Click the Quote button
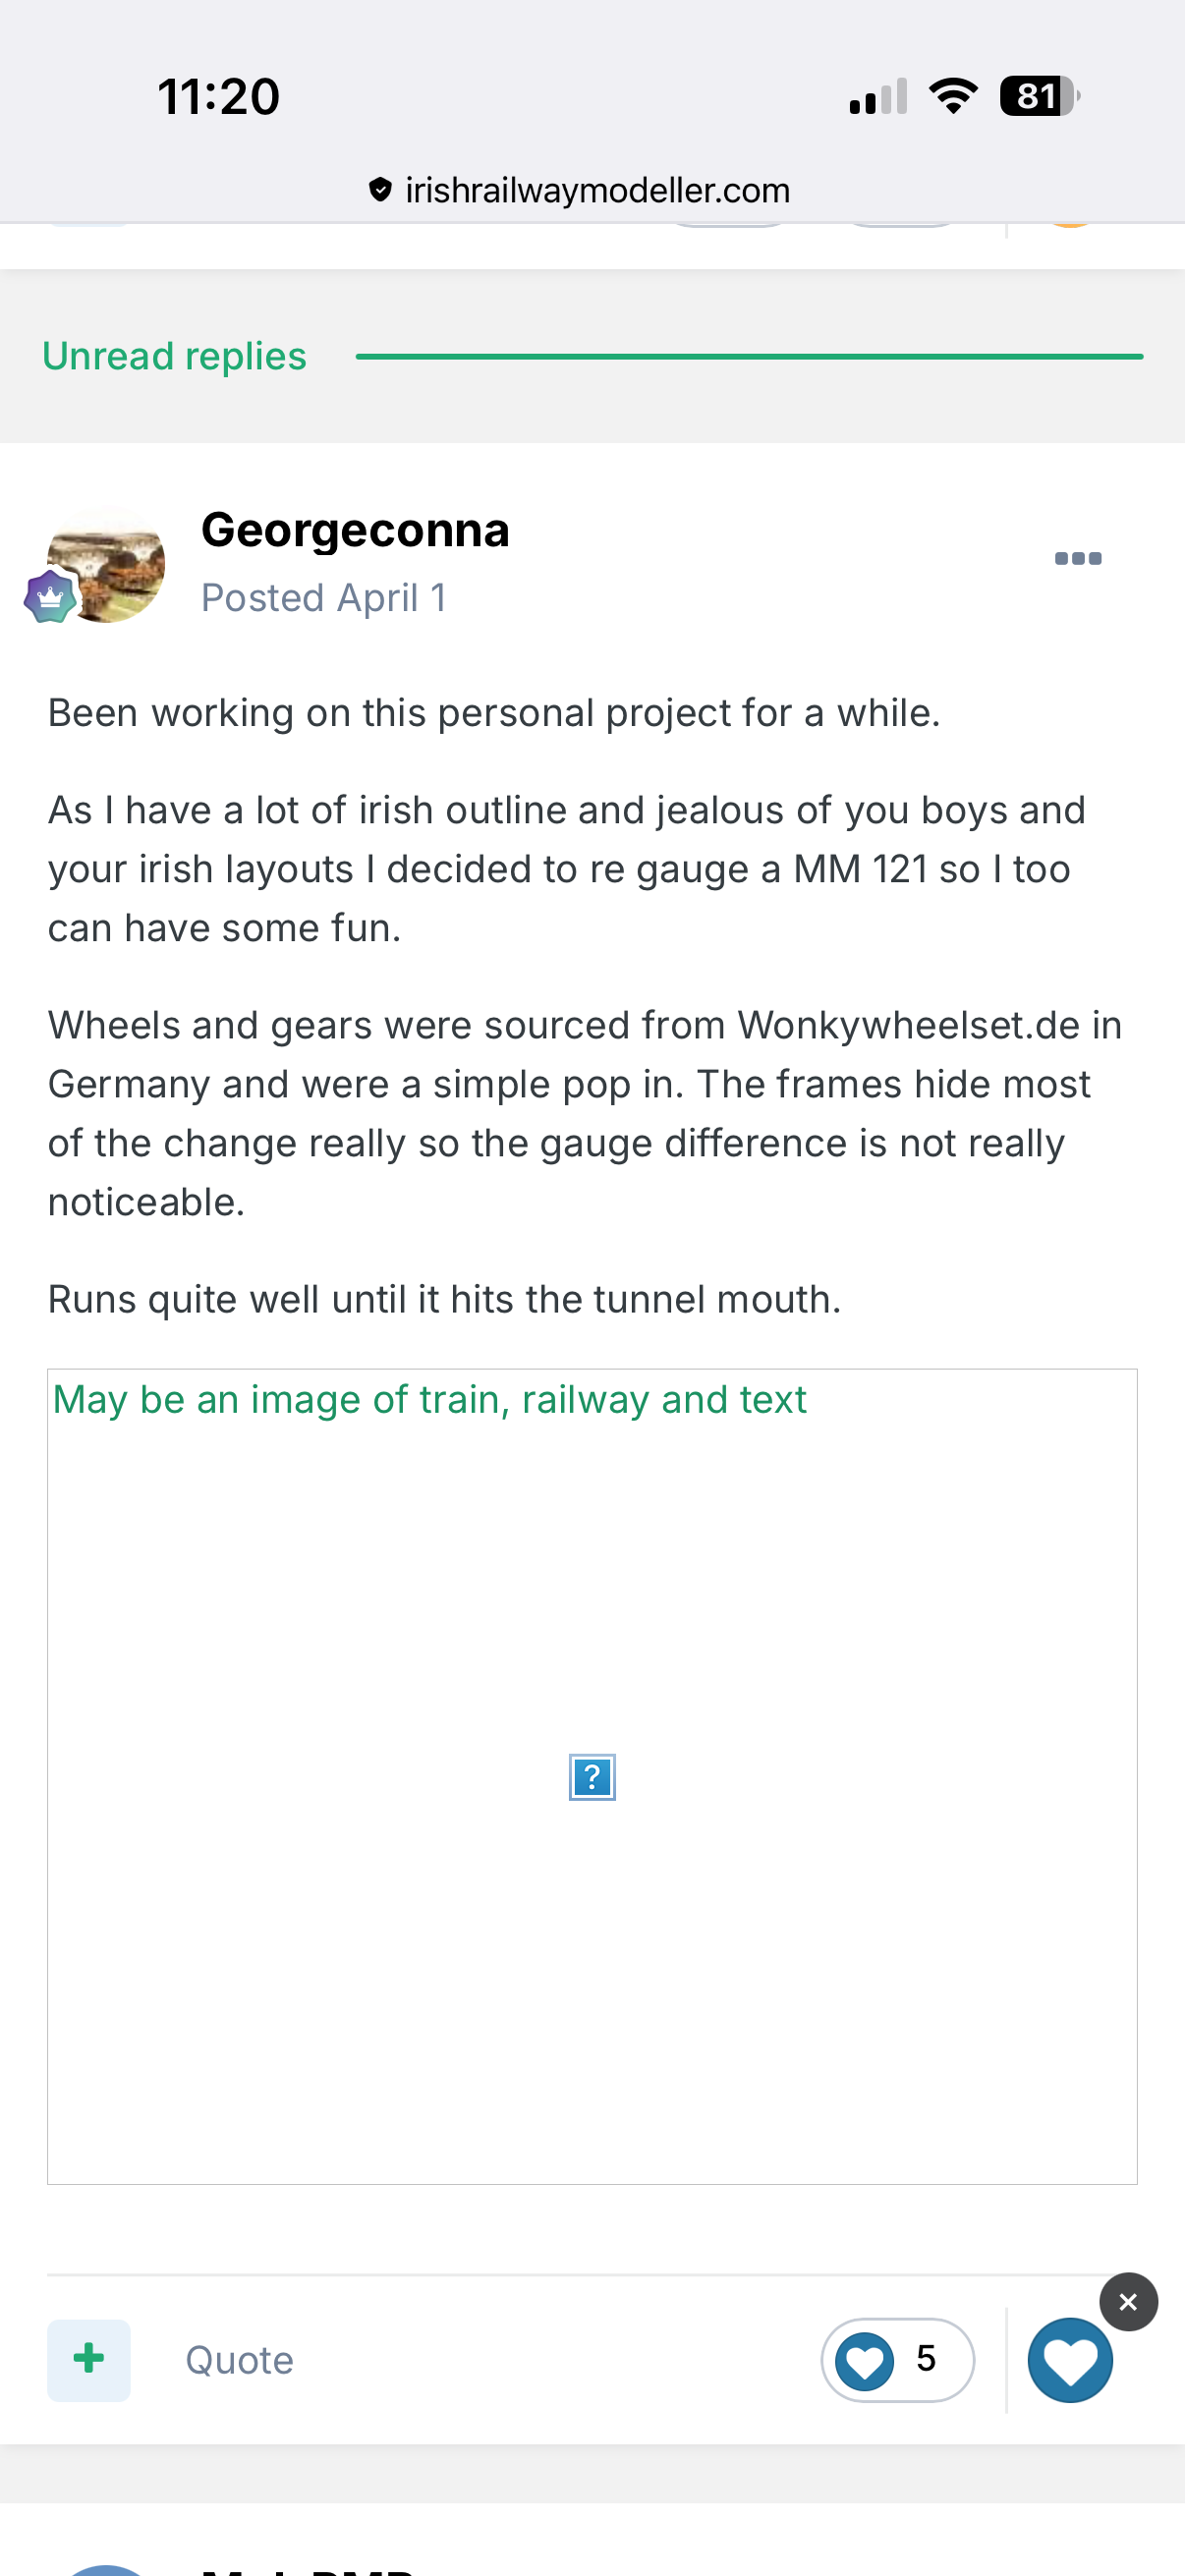 point(239,2360)
